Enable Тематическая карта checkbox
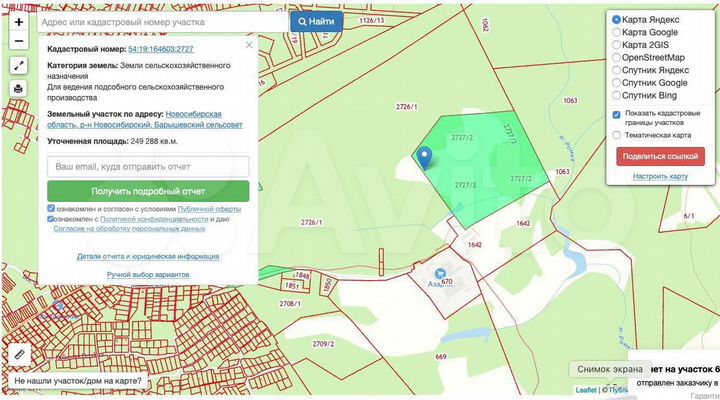 [616, 135]
